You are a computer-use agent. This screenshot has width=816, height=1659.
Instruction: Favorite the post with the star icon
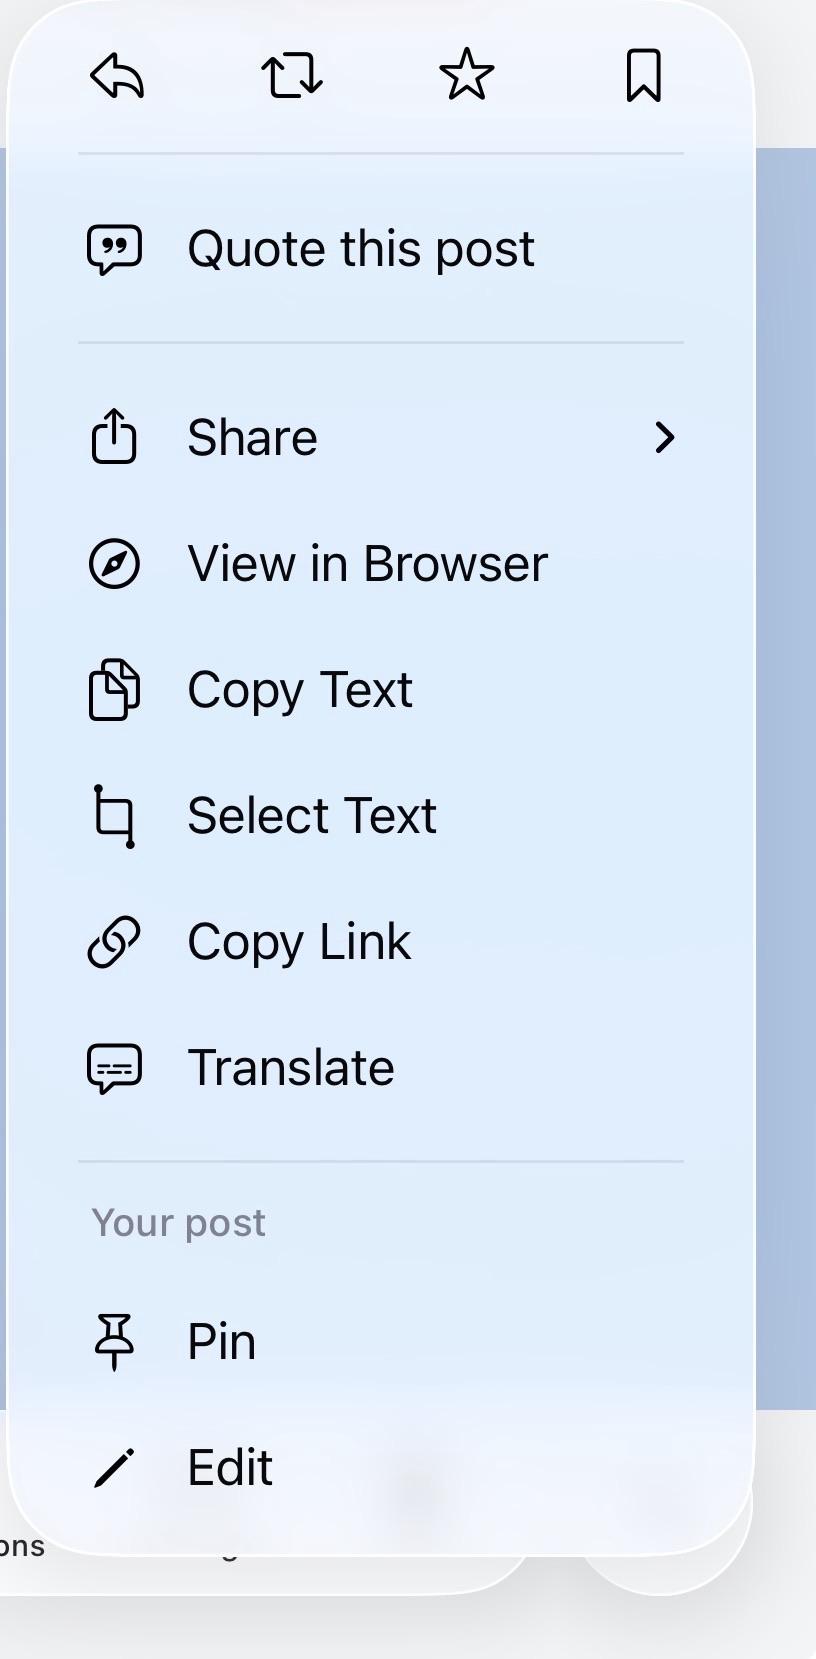467,76
